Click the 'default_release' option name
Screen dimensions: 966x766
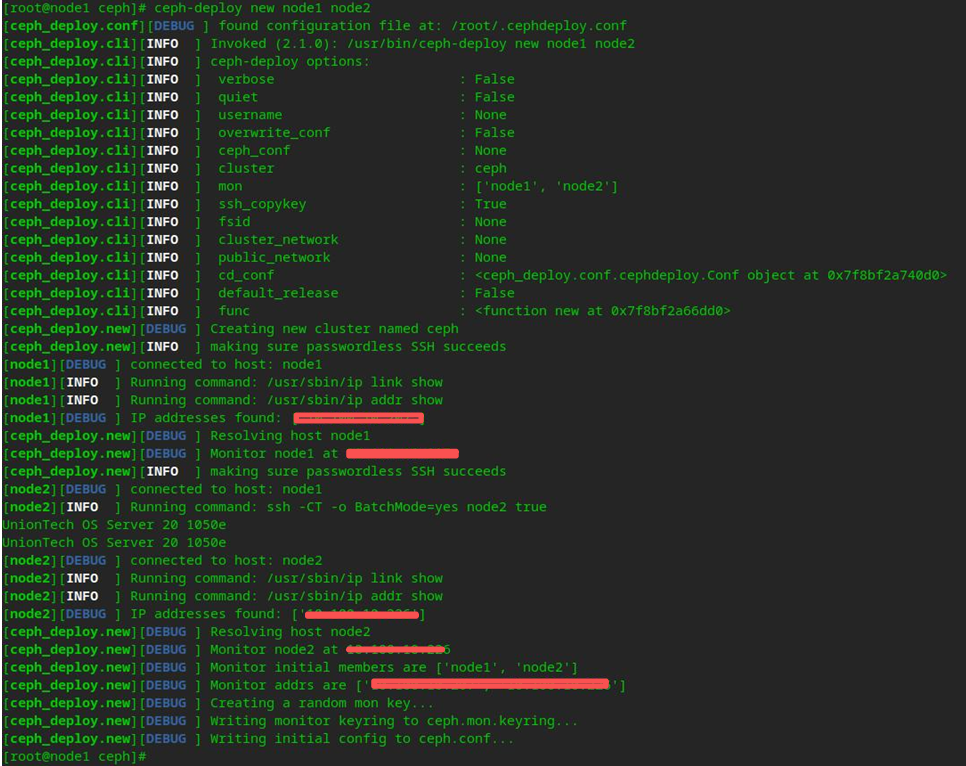pyautogui.click(x=278, y=294)
